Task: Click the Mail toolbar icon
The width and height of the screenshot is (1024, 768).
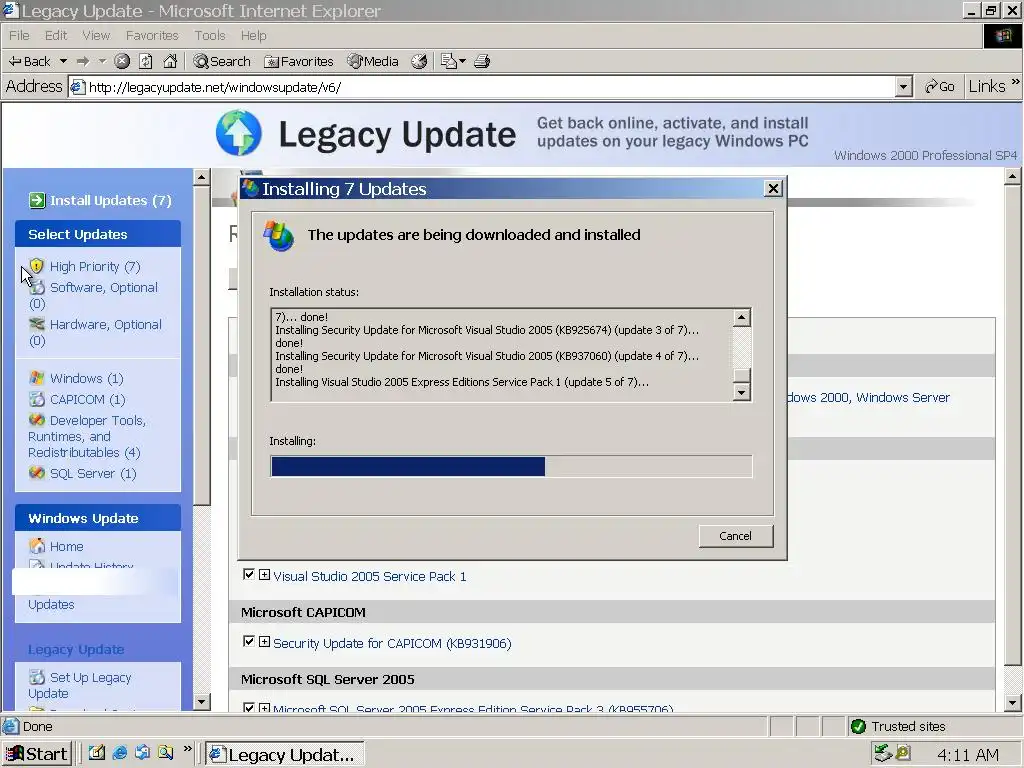Action: (x=449, y=61)
